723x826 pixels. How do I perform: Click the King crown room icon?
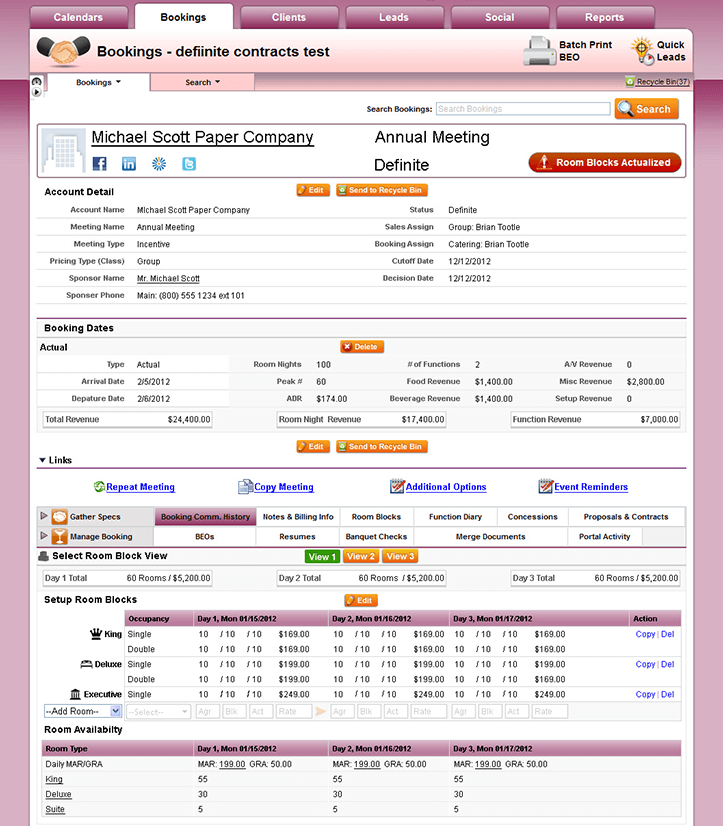(x=96, y=634)
